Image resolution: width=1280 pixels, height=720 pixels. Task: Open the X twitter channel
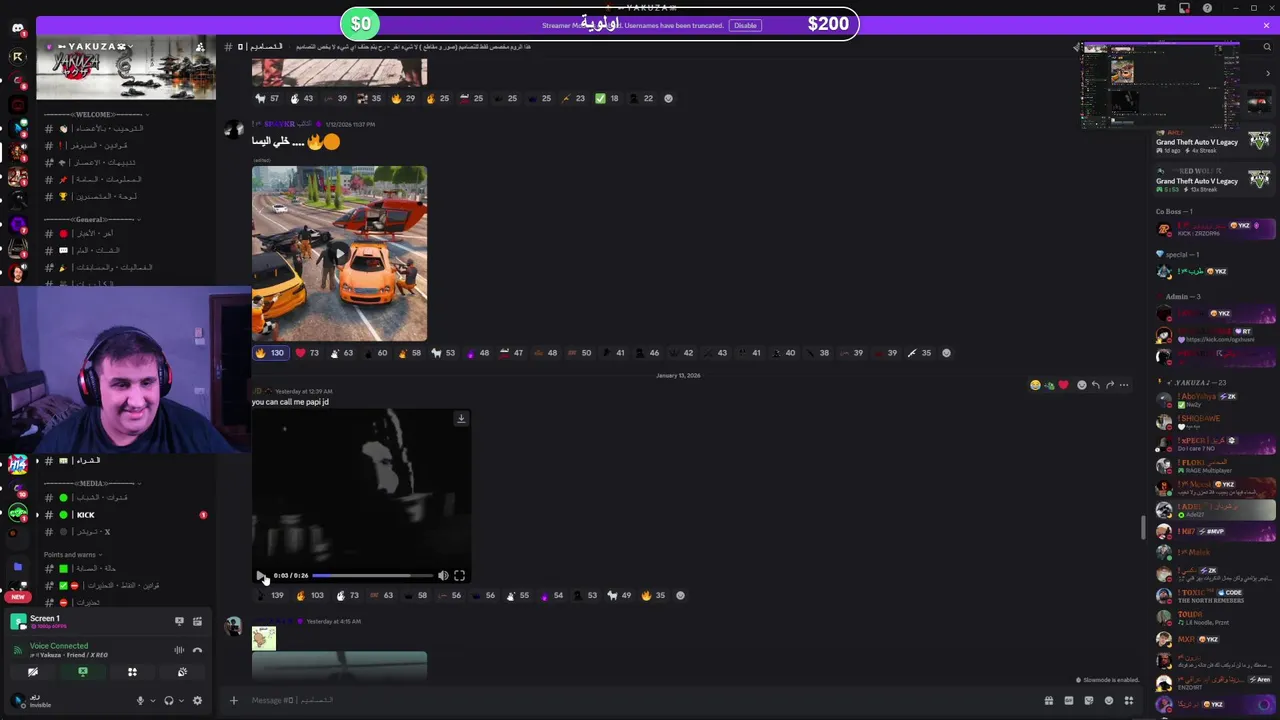[x=125, y=532]
